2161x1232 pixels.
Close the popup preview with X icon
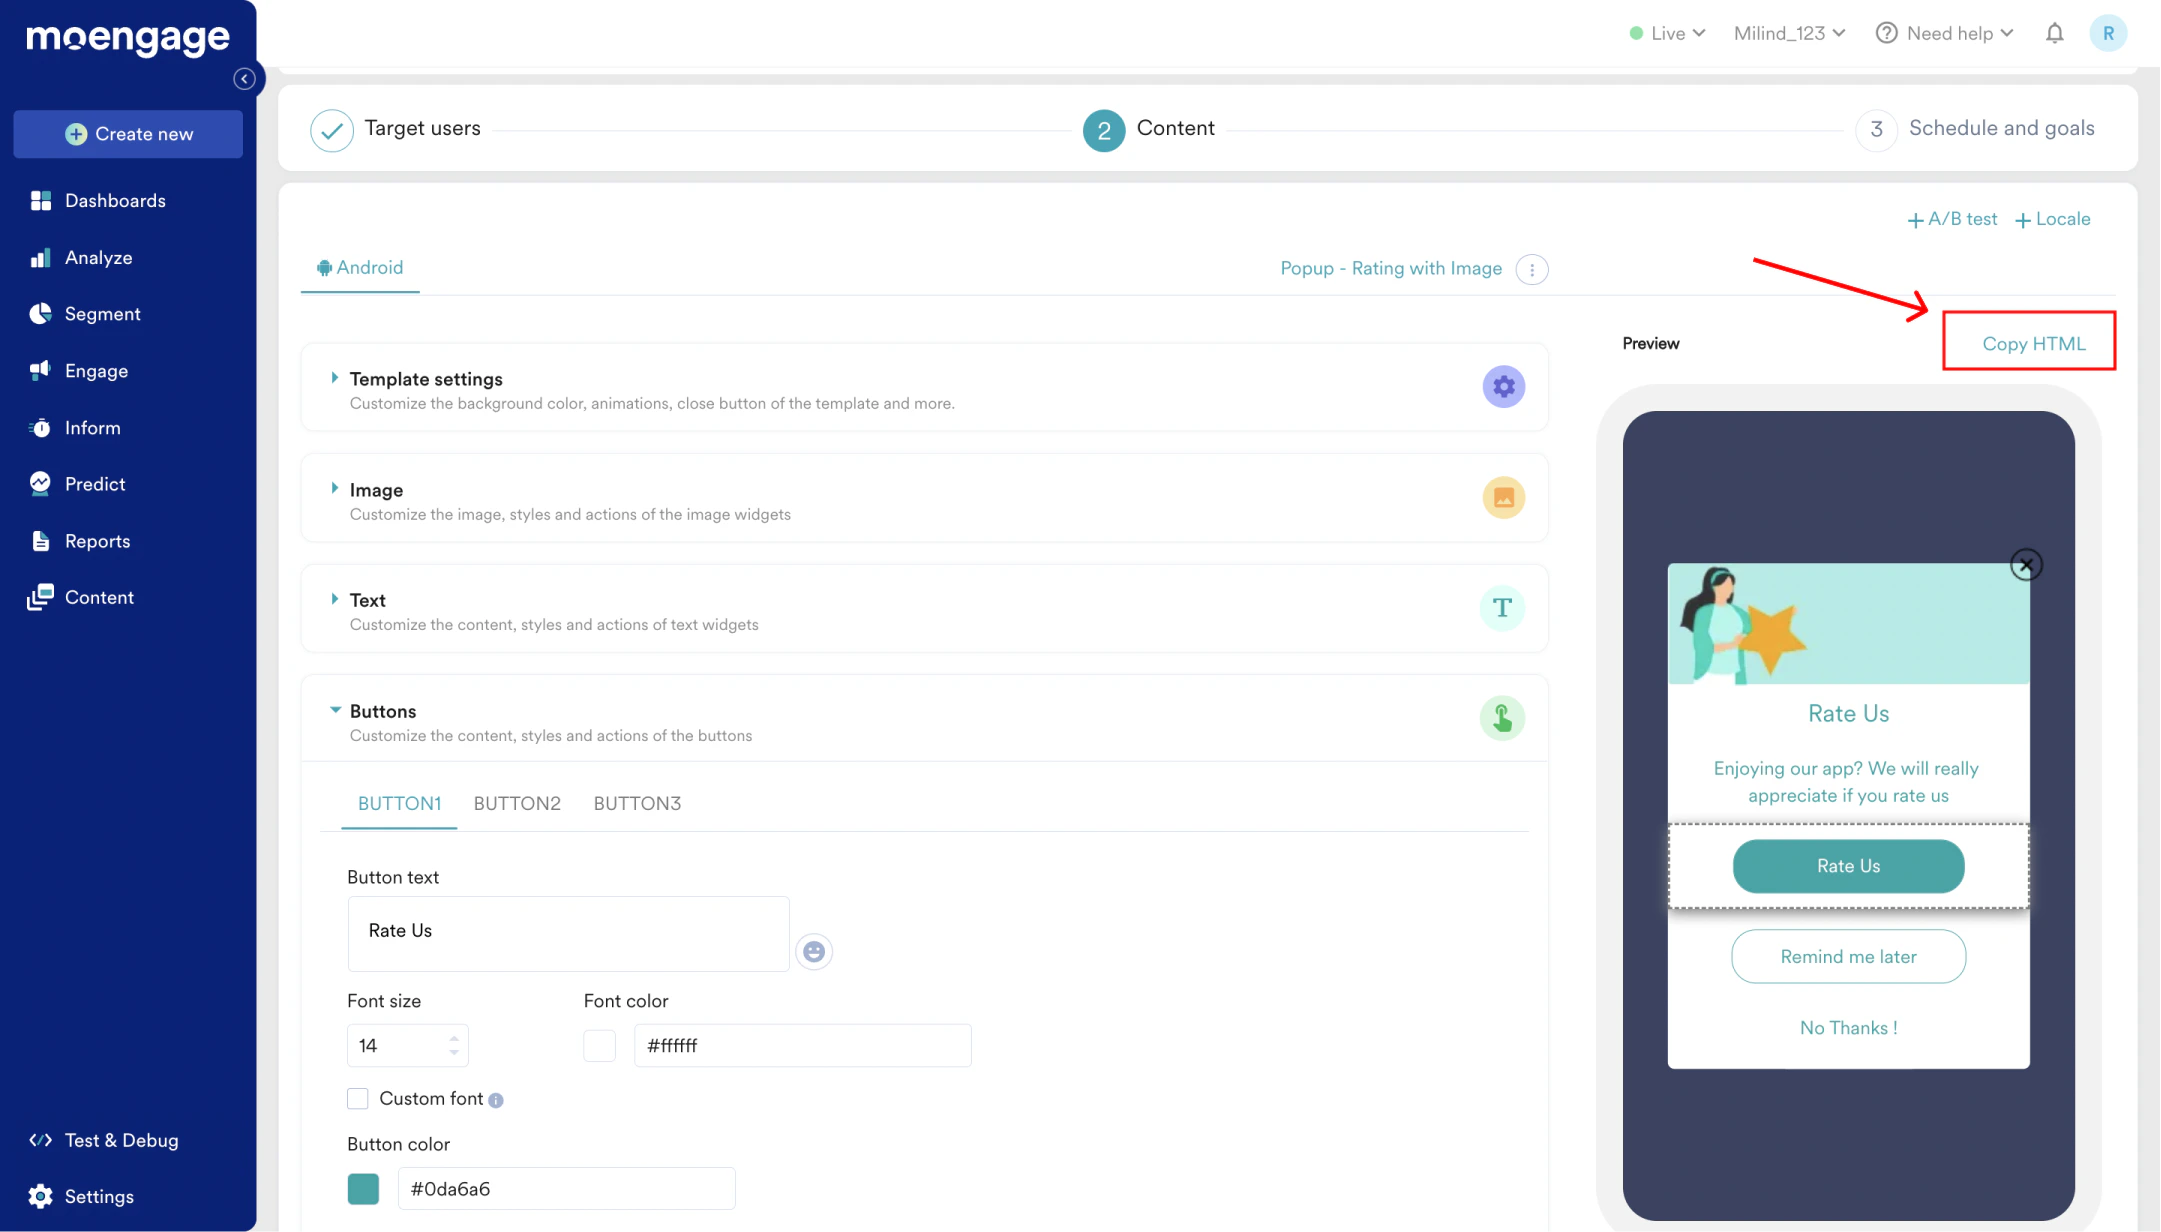pos(2026,565)
